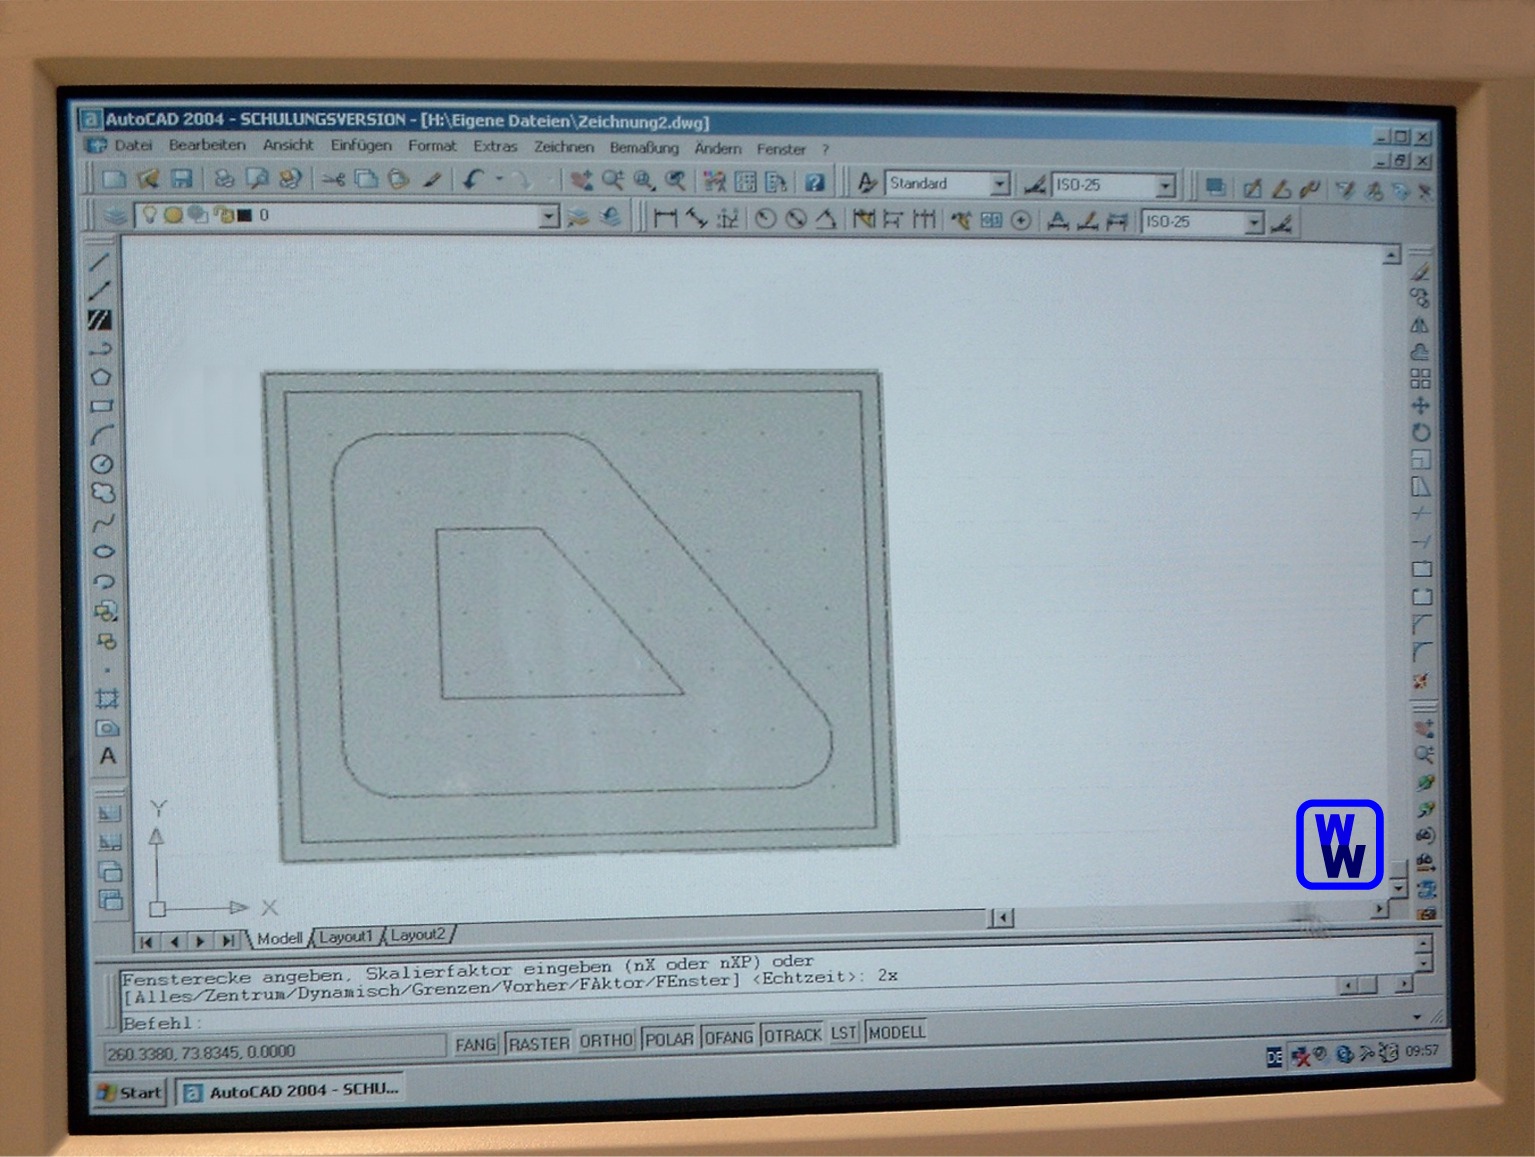Select the Arc draw tool
This screenshot has height=1157, width=1535.
[102, 435]
